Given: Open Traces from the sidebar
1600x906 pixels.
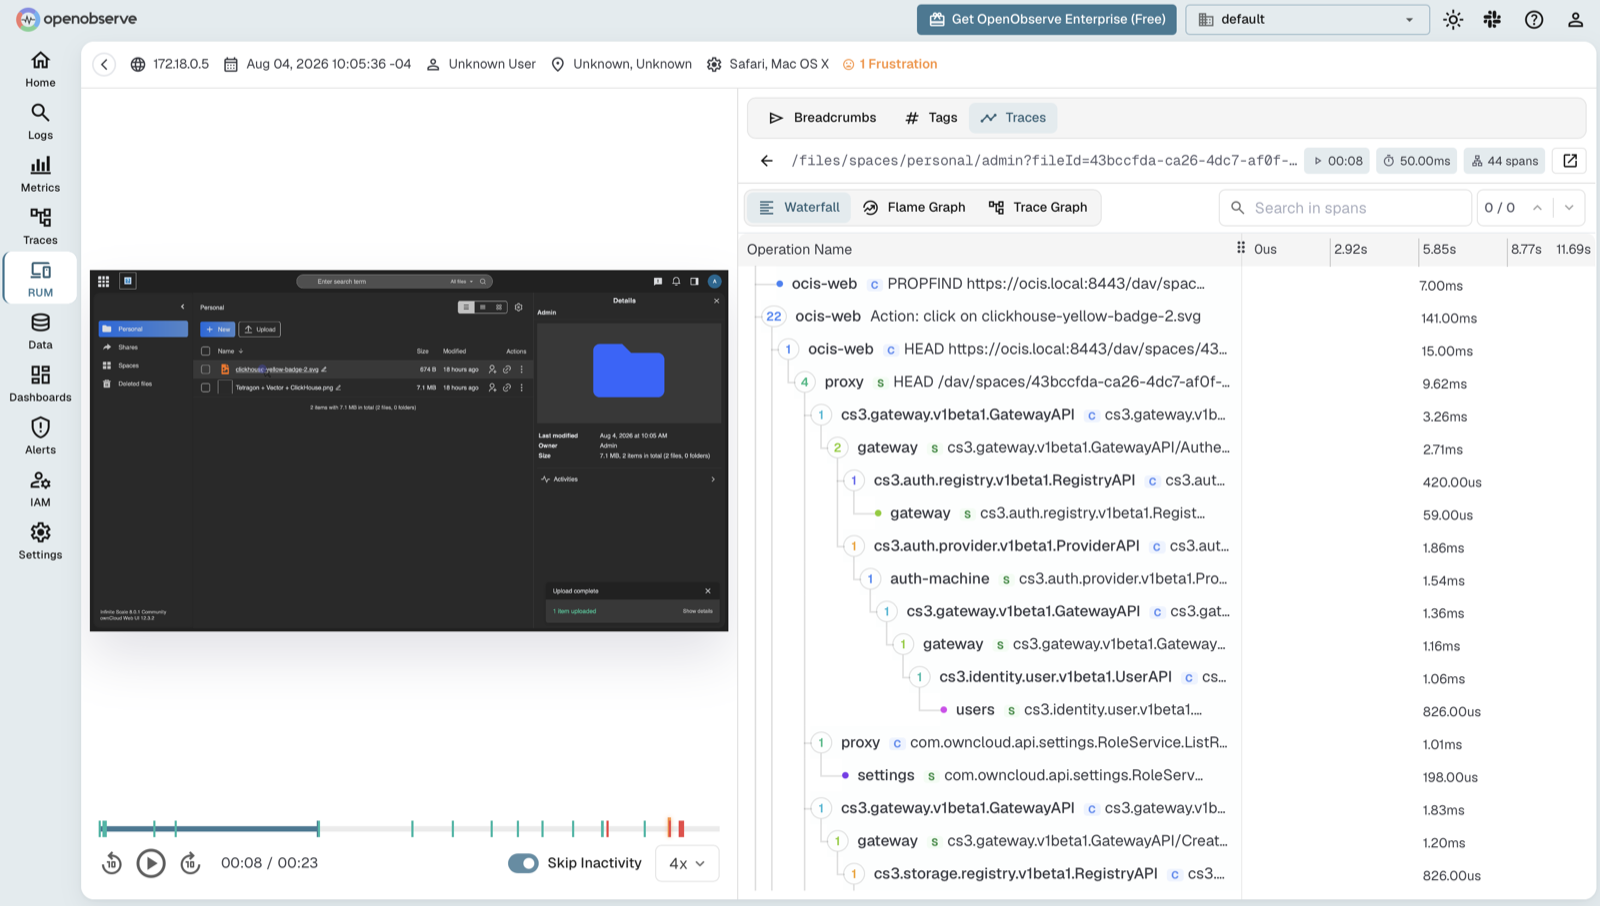Looking at the screenshot, I should pyautogui.click(x=40, y=227).
